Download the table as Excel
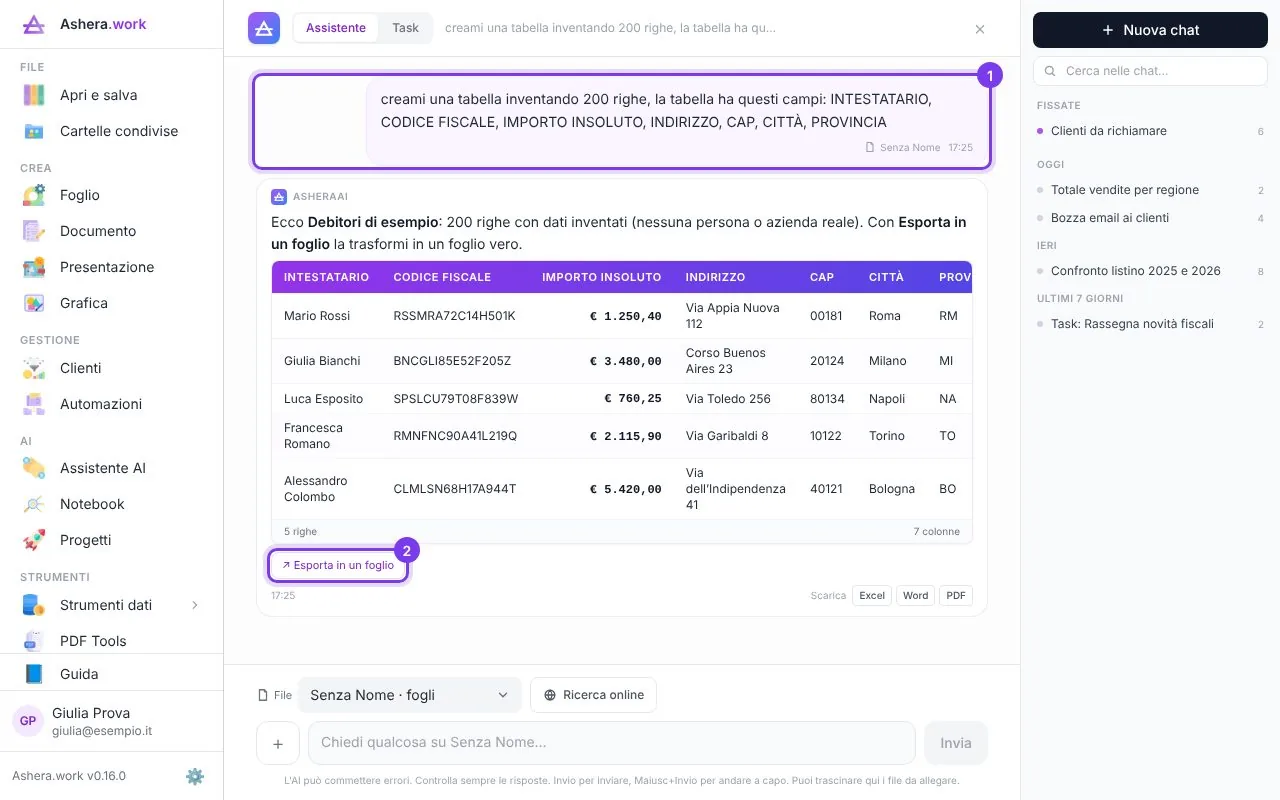This screenshot has height=800, width=1280. pos(872,595)
